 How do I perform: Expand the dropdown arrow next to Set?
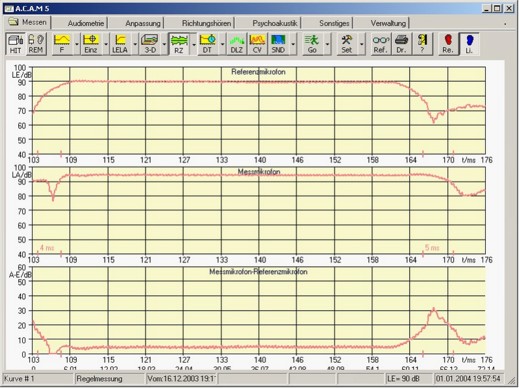(x=362, y=44)
